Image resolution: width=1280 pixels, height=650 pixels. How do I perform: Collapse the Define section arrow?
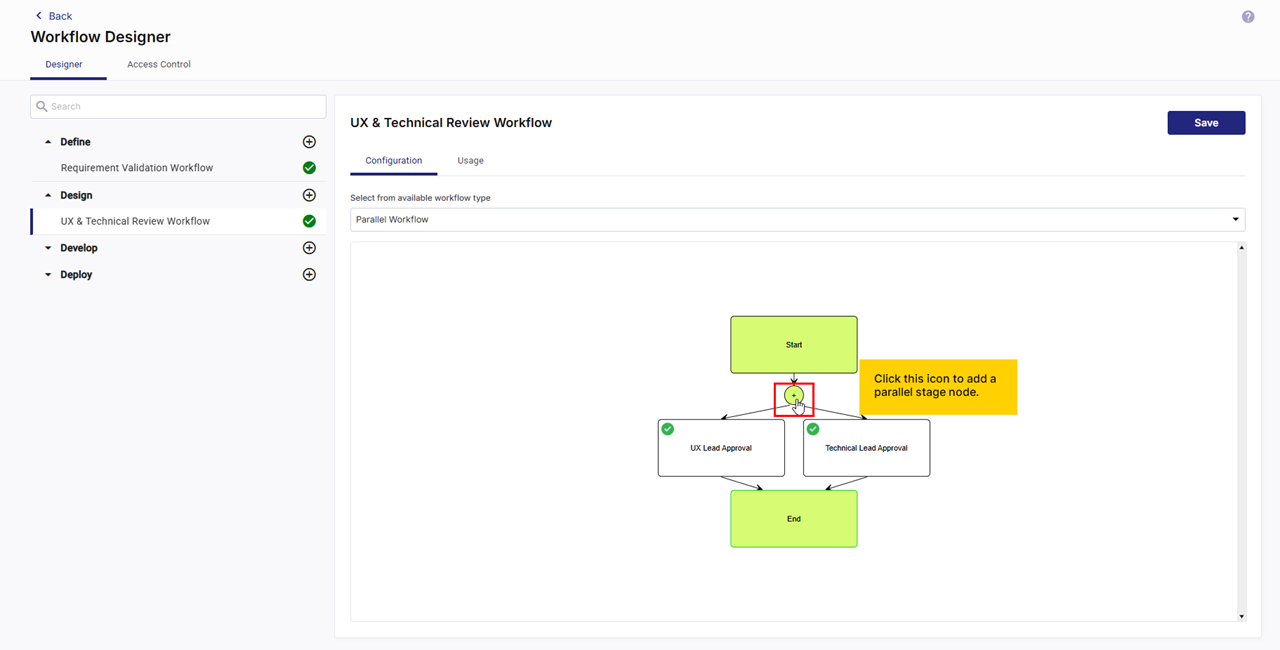(x=48, y=142)
